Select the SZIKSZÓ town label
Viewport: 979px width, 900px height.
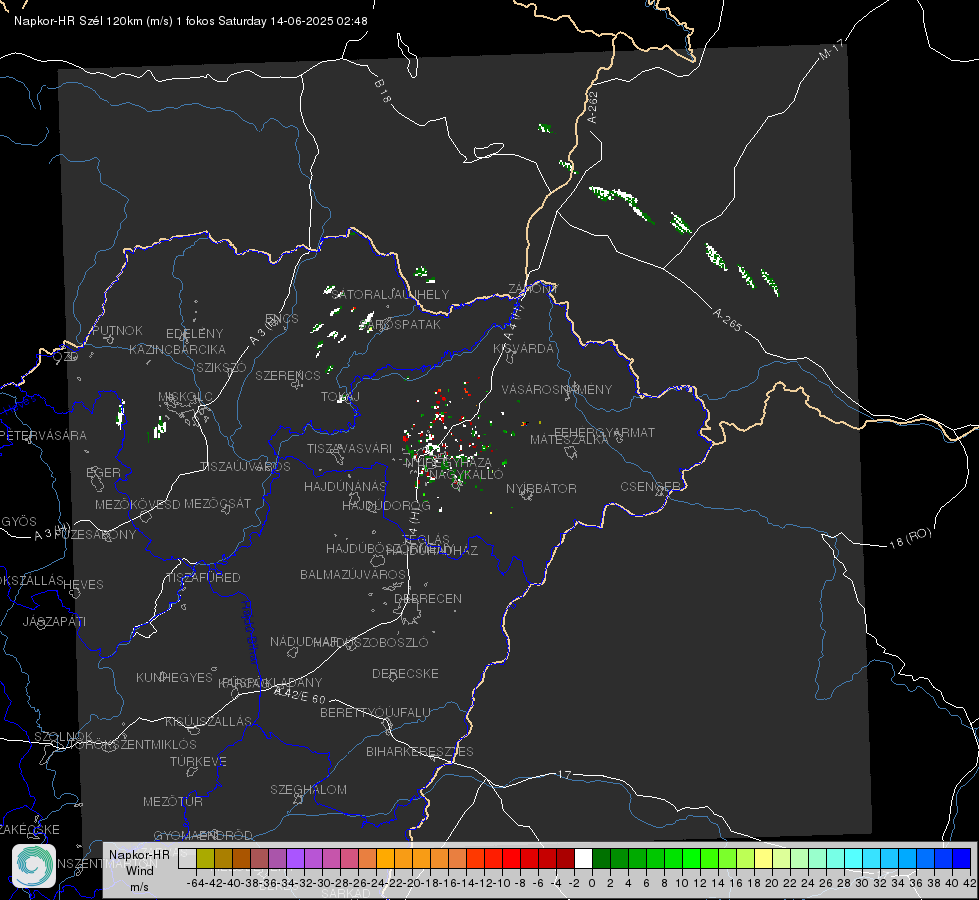pyautogui.click(x=221, y=367)
